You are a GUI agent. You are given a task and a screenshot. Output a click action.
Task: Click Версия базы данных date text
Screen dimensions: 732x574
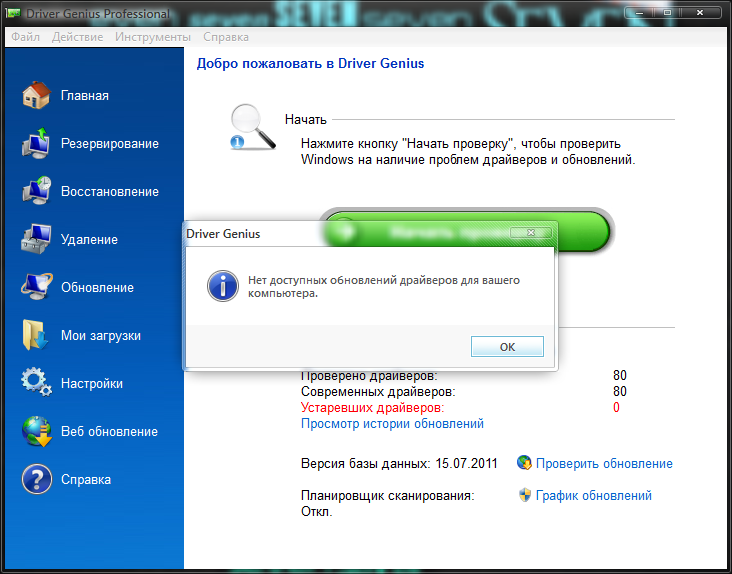point(399,463)
